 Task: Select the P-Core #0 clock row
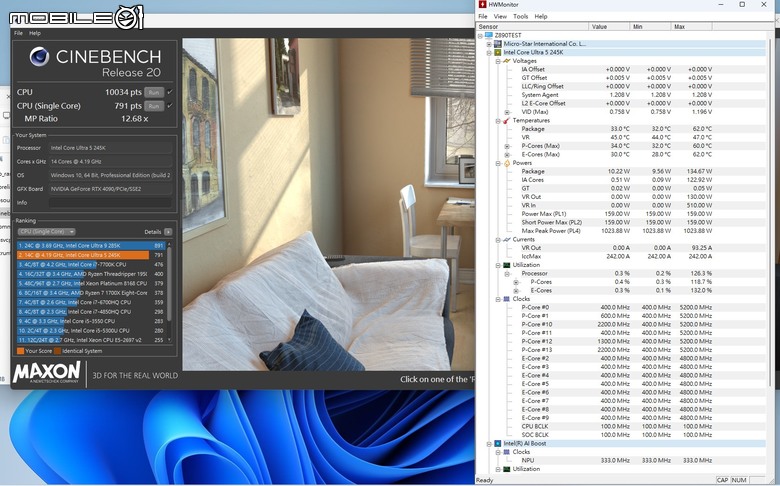pyautogui.click(x=621, y=307)
